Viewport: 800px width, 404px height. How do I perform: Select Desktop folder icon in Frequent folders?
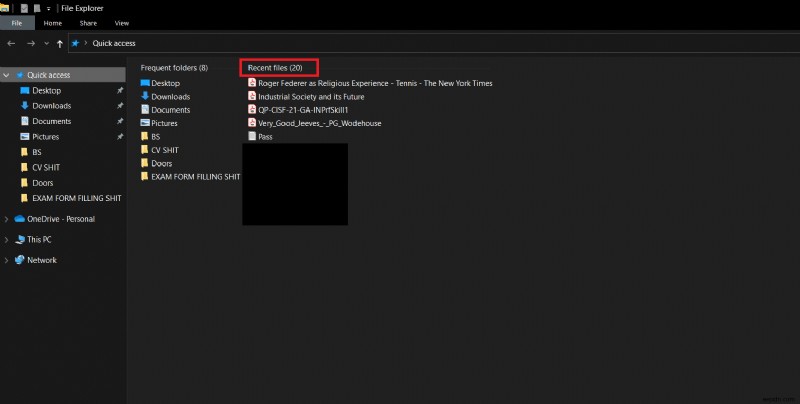(x=145, y=83)
